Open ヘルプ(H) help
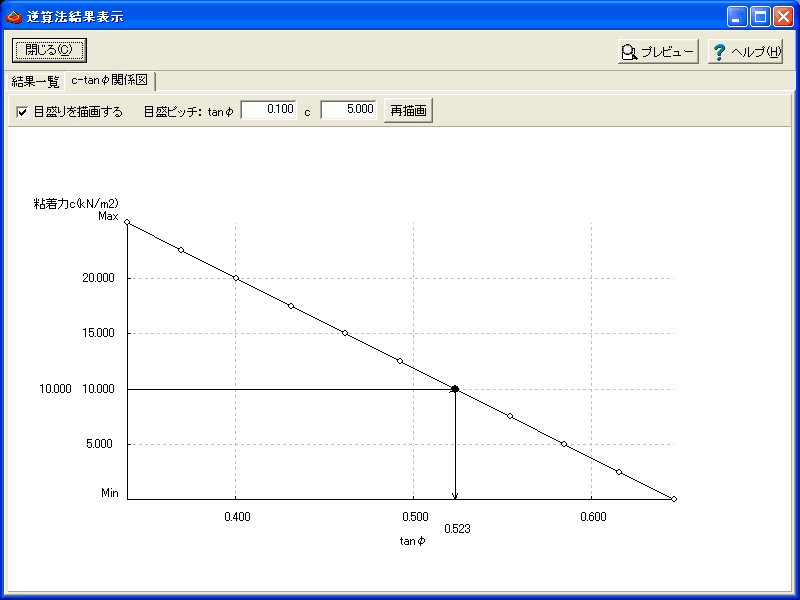Image resolution: width=800 pixels, height=600 pixels. (745, 52)
